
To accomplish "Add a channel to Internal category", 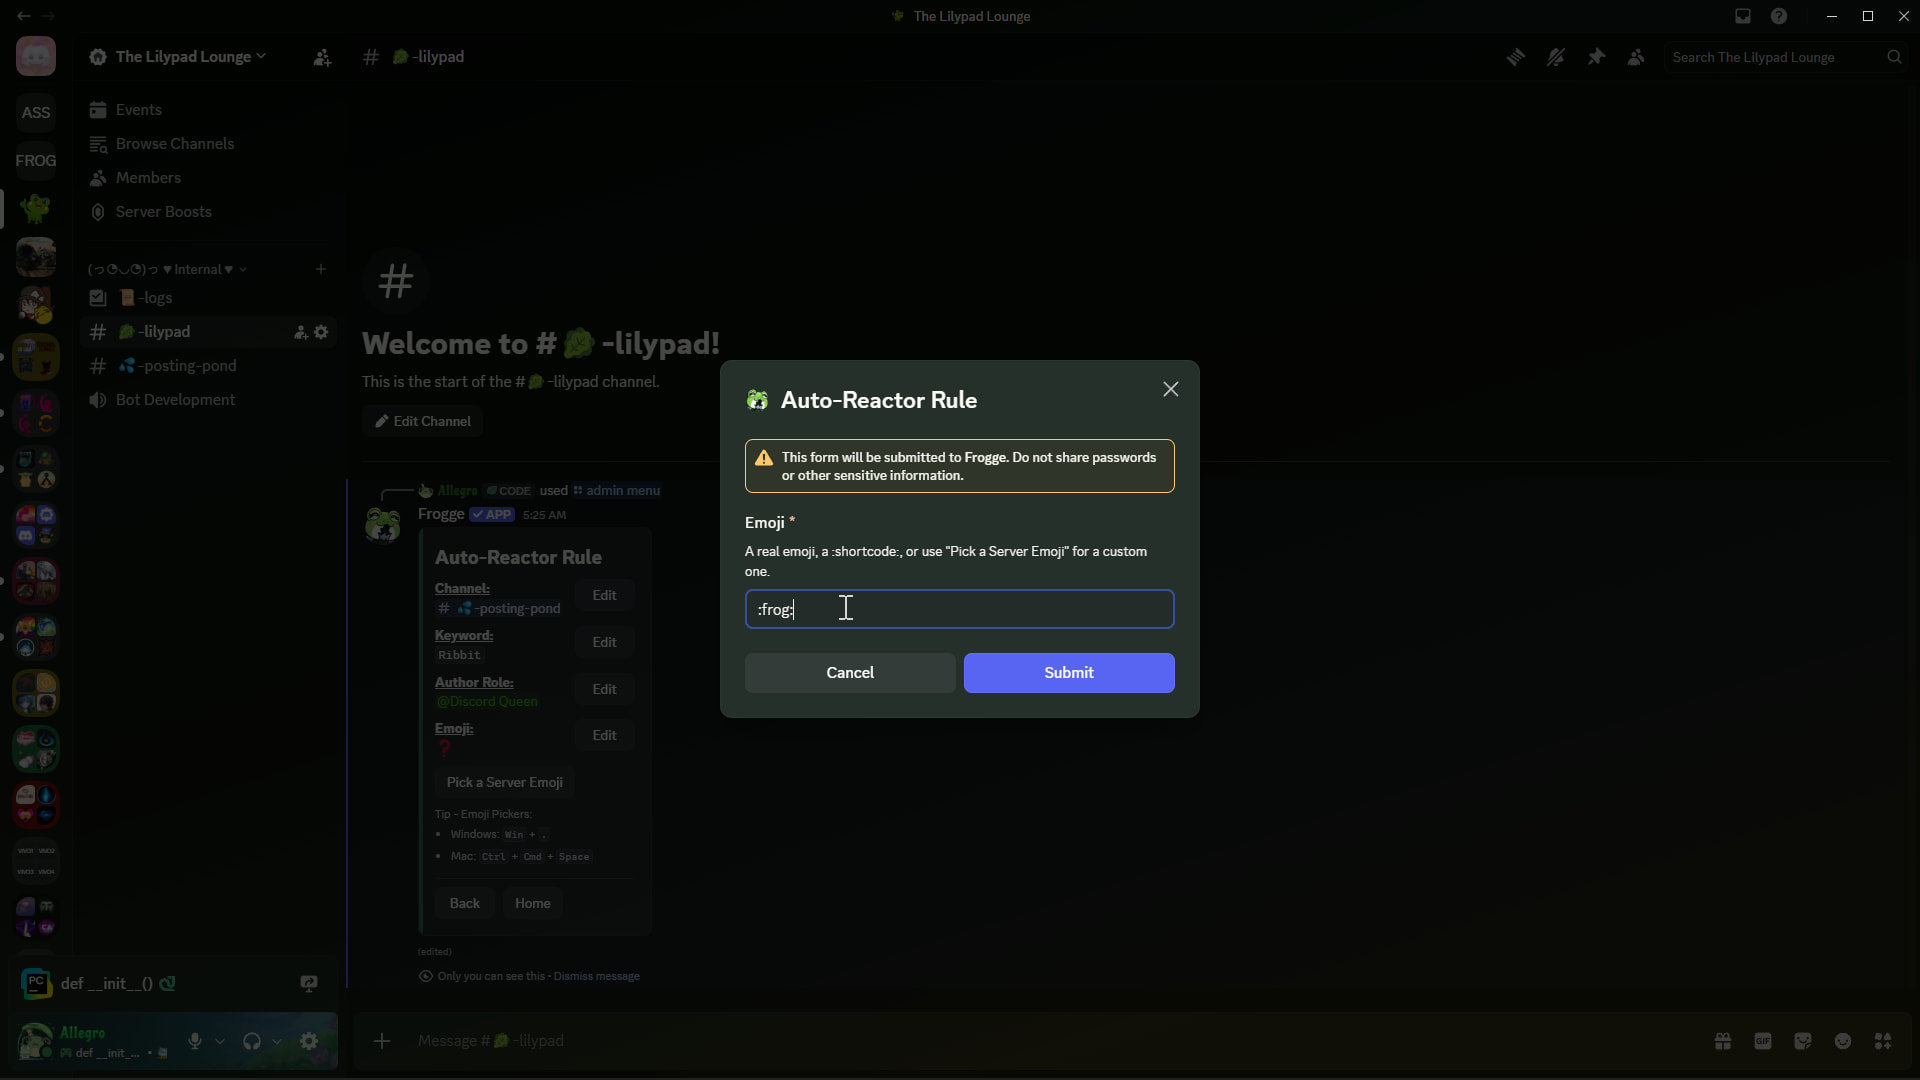I will tap(321, 269).
